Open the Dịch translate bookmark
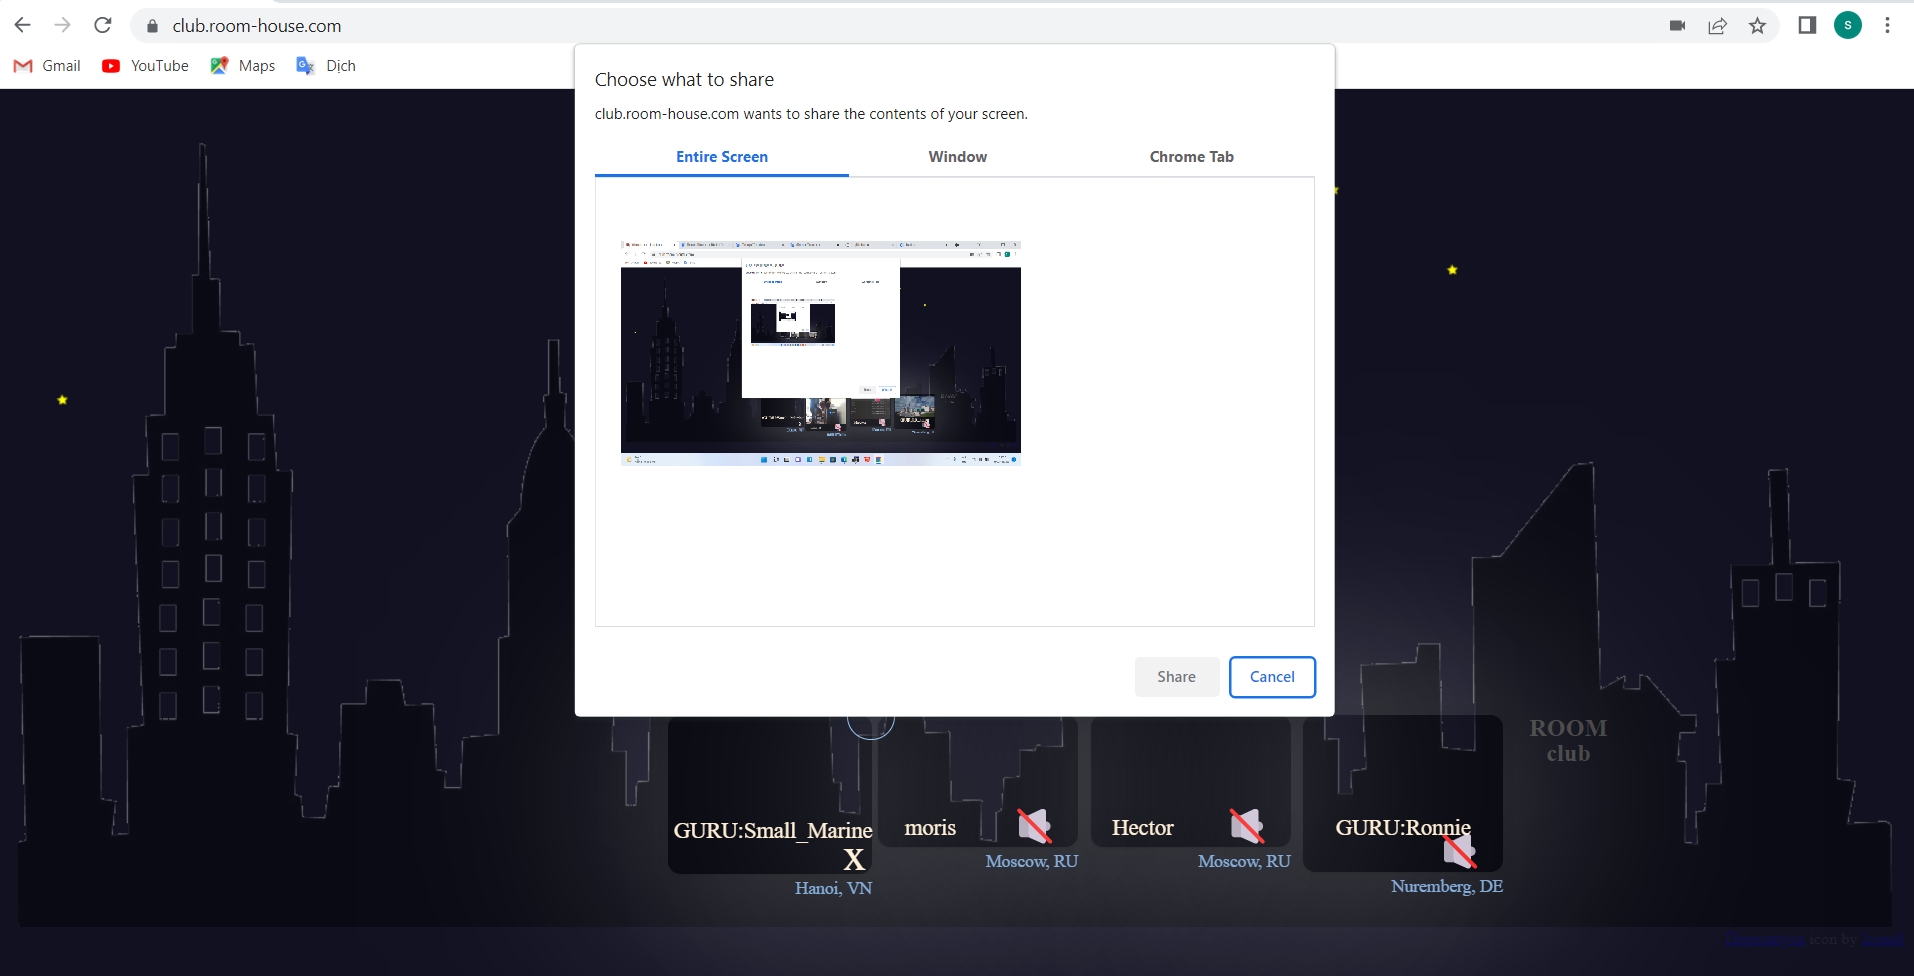This screenshot has width=1914, height=976. (326, 66)
